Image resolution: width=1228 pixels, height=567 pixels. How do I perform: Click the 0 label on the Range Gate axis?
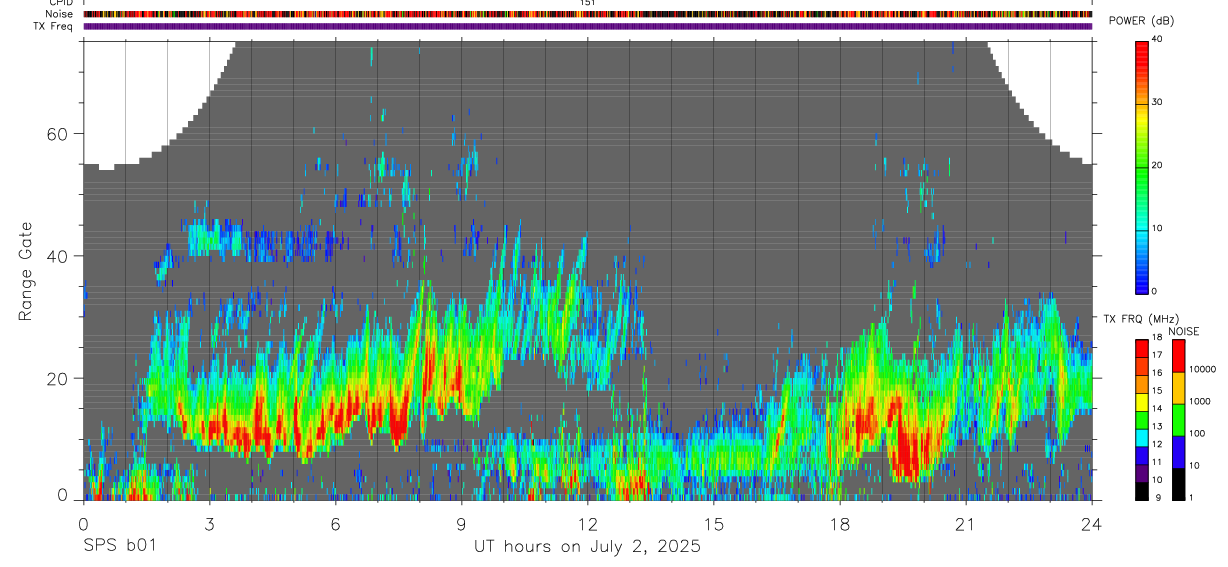[64, 495]
